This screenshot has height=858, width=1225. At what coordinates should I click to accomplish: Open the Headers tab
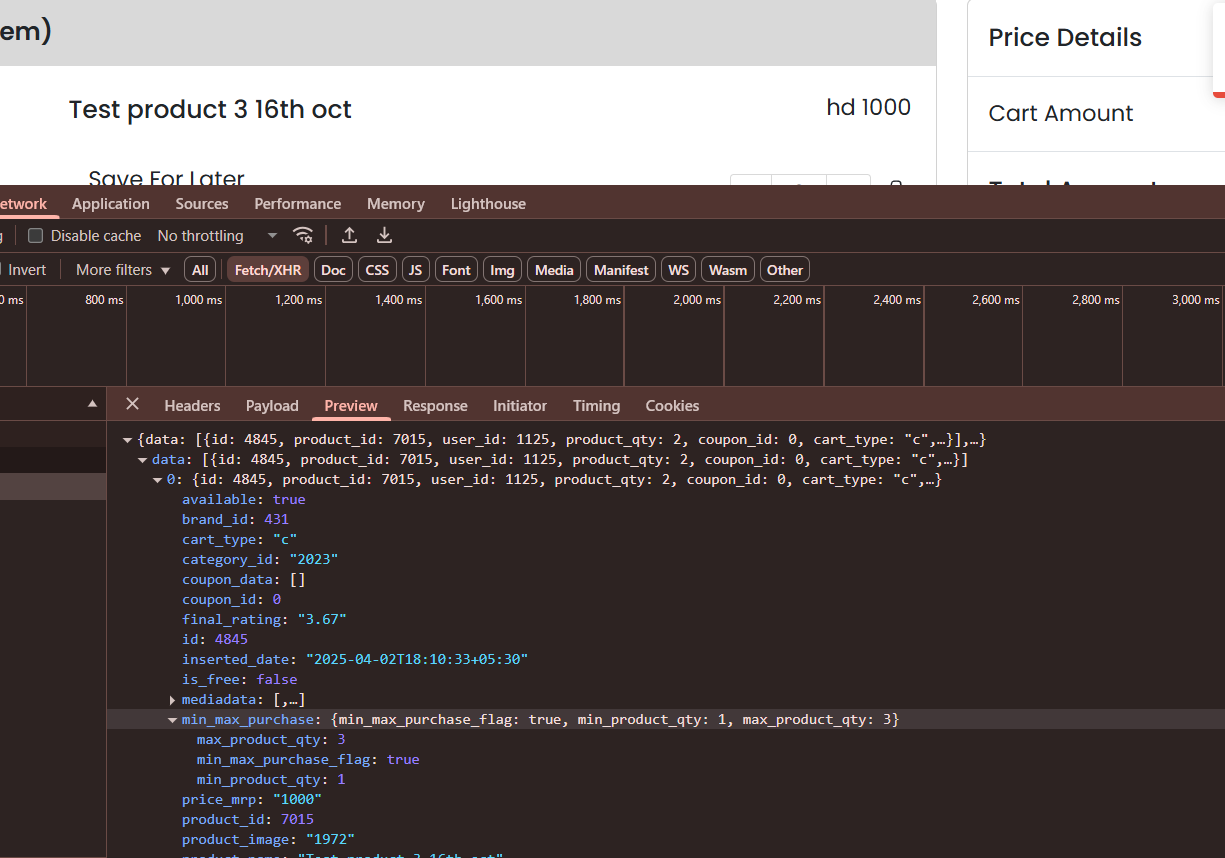(192, 406)
